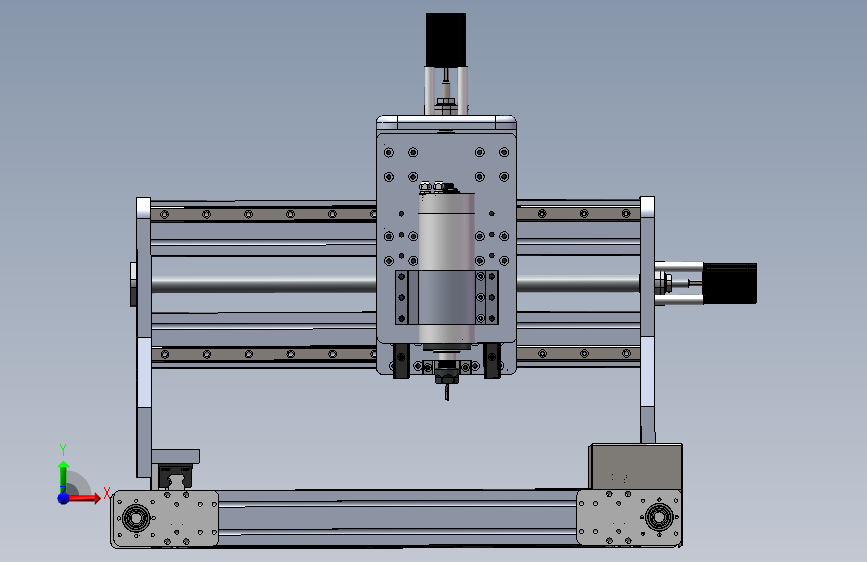Image resolution: width=867 pixels, height=562 pixels.
Task: Pick the cutting bit below the spindle
Action: coord(447,392)
